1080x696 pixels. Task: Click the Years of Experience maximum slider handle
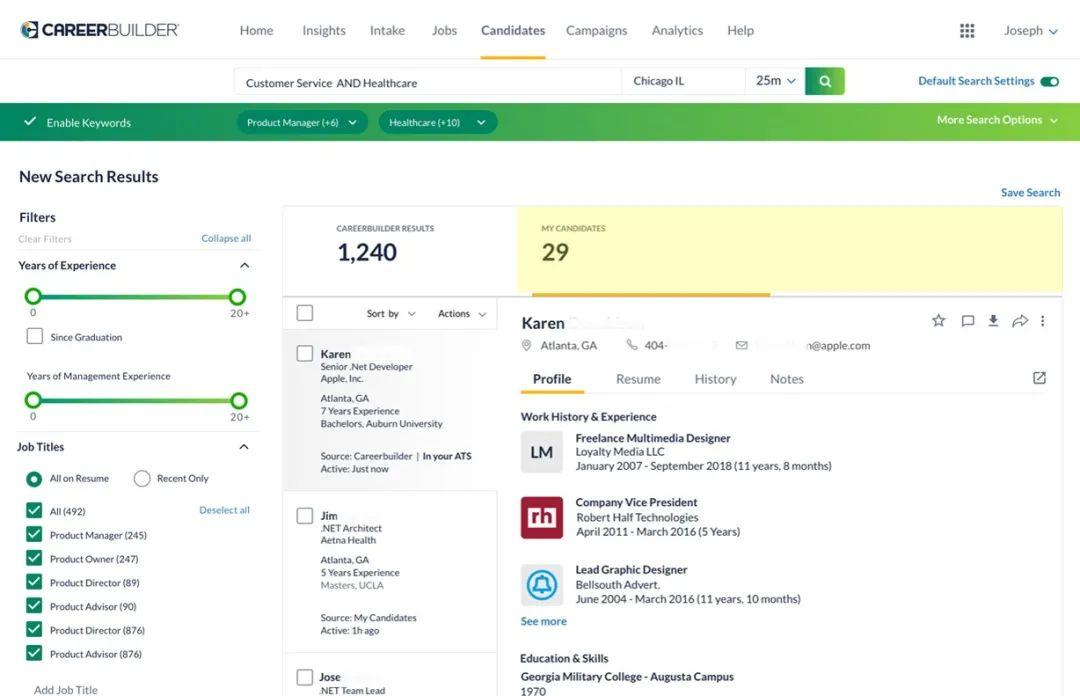click(x=237, y=297)
